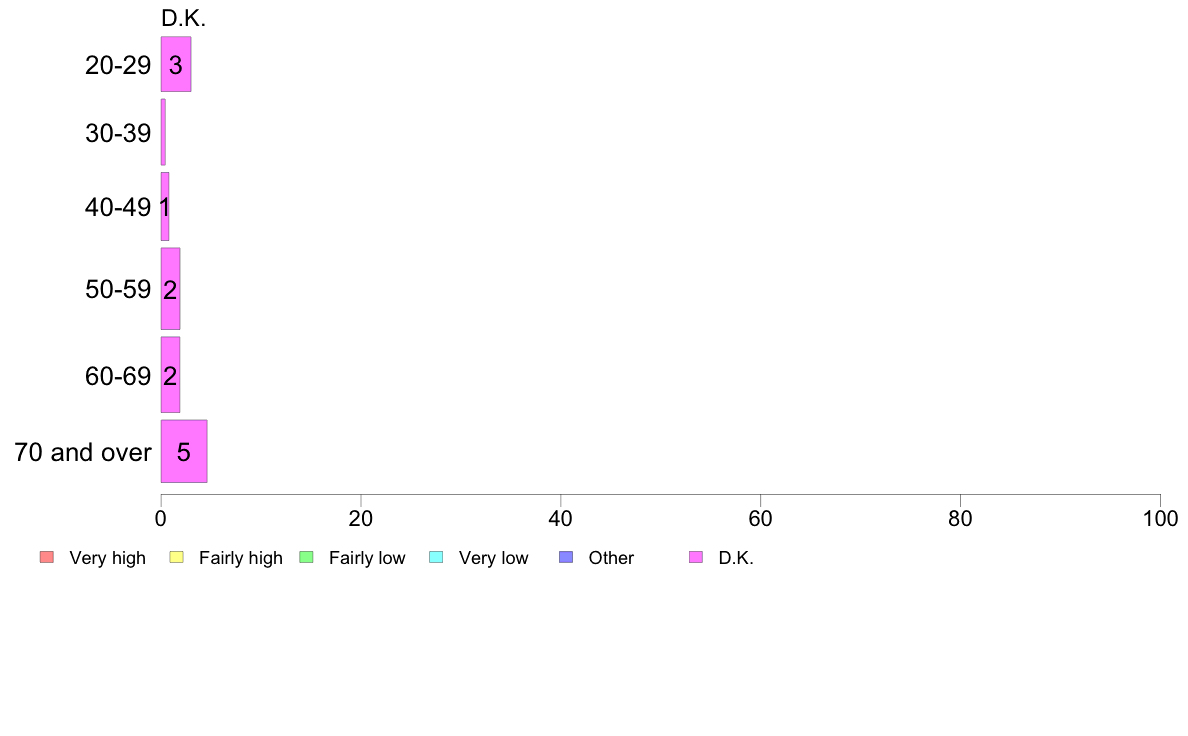Screen dimensions: 1188x736
Task: Click the 100 tick label on axis
Action: click(1160, 519)
